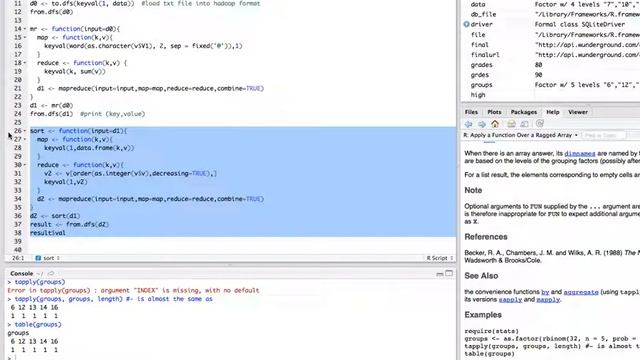Select the Help tab
The width and height of the screenshot is (640, 360).
[x=553, y=112]
